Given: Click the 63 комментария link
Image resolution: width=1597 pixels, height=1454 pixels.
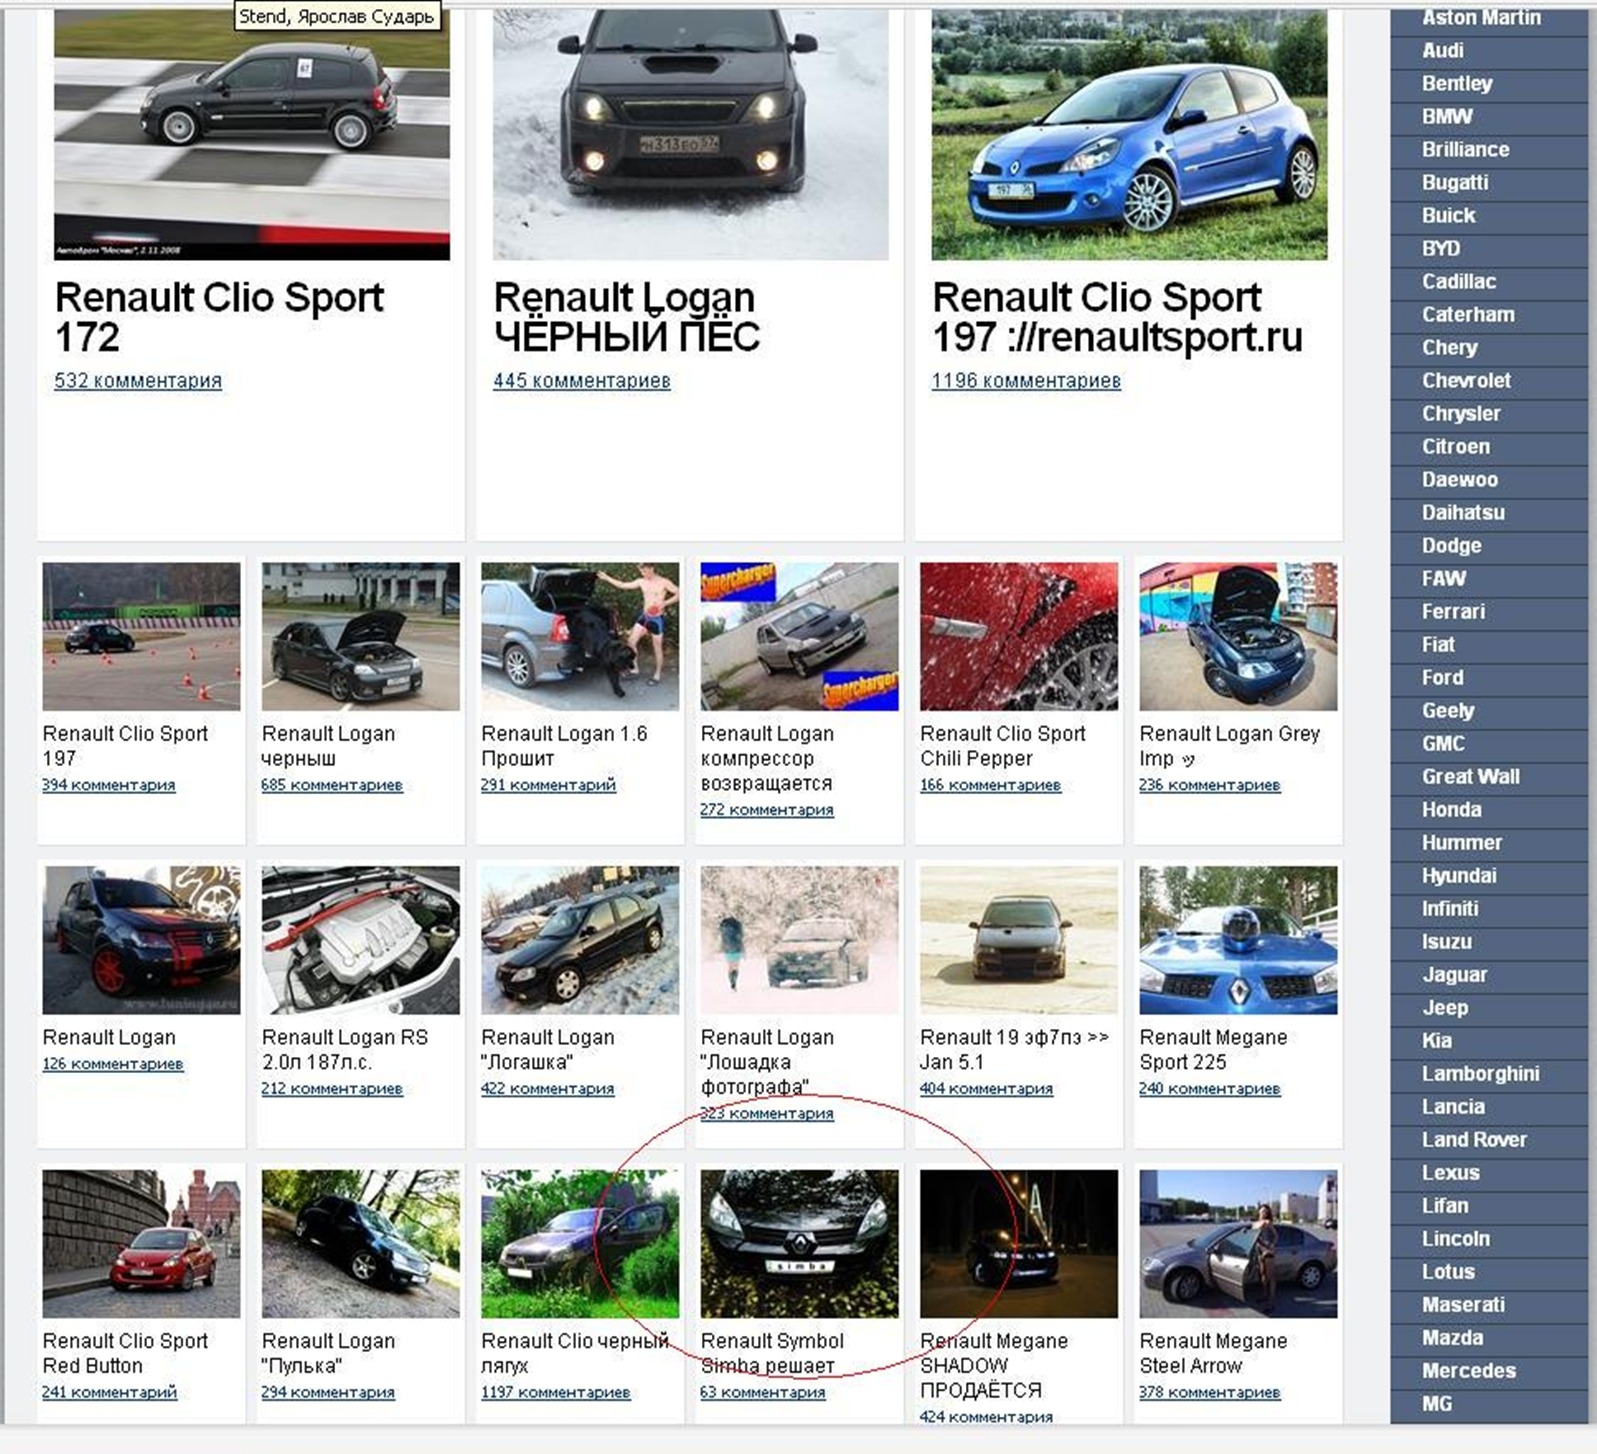Looking at the screenshot, I should tap(763, 1392).
